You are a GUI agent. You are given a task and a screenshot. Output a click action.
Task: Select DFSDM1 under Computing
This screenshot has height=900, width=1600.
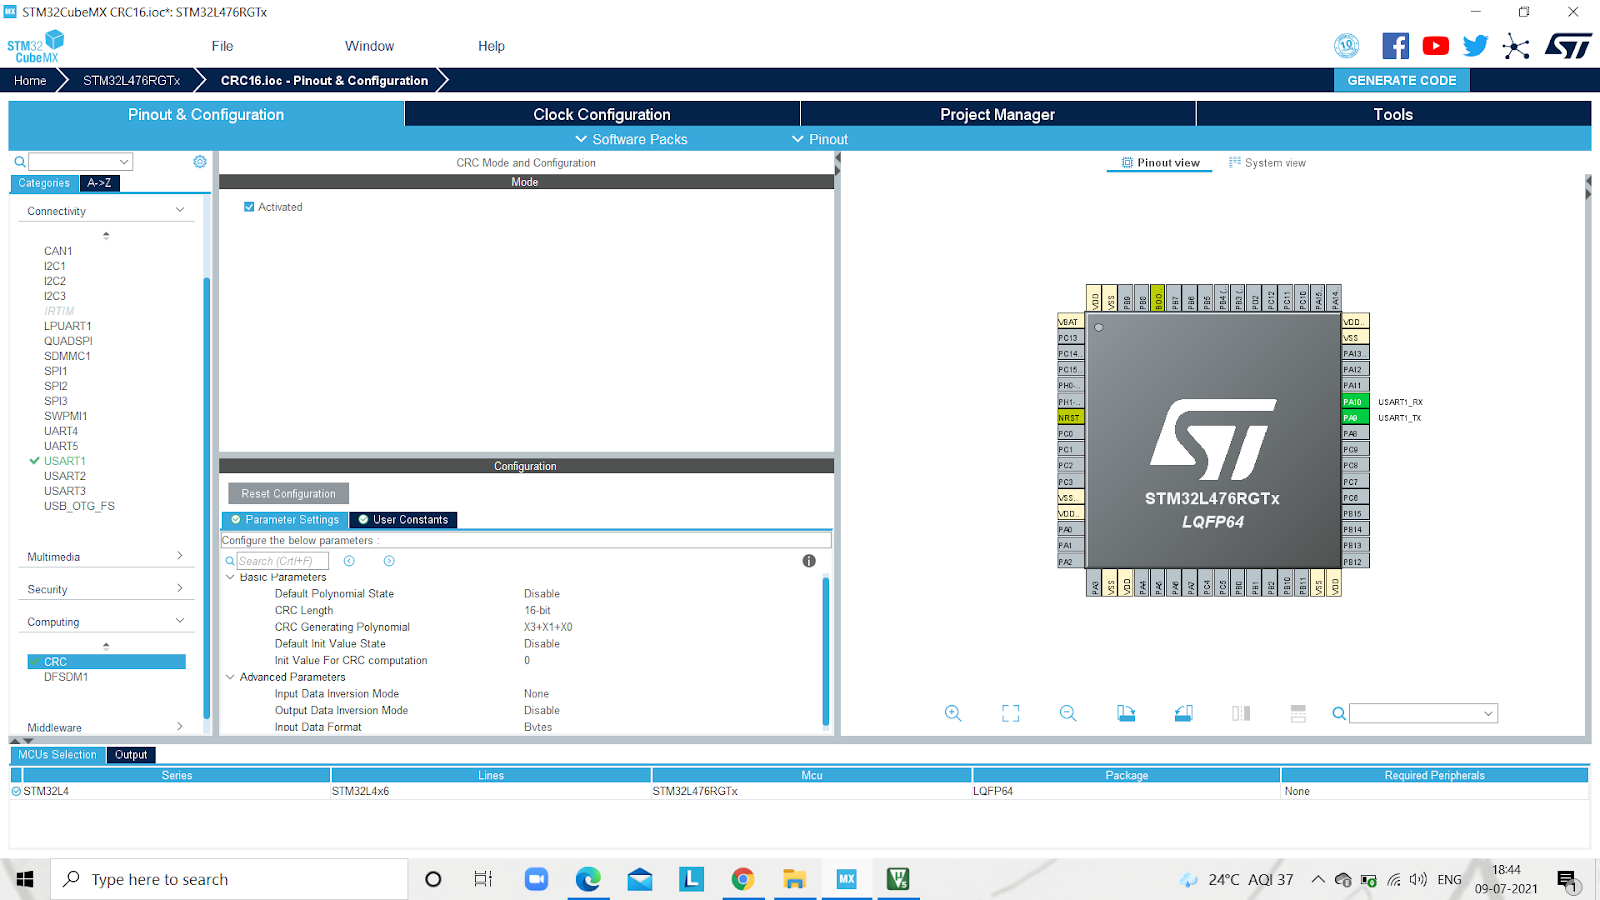[66, 677]
